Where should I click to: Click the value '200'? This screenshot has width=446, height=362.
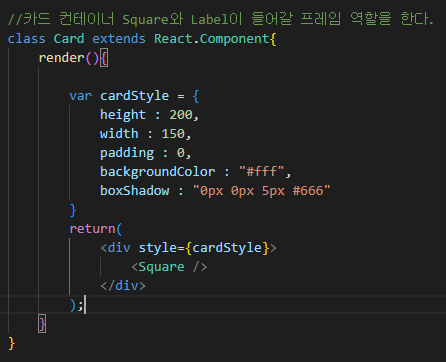181,115
